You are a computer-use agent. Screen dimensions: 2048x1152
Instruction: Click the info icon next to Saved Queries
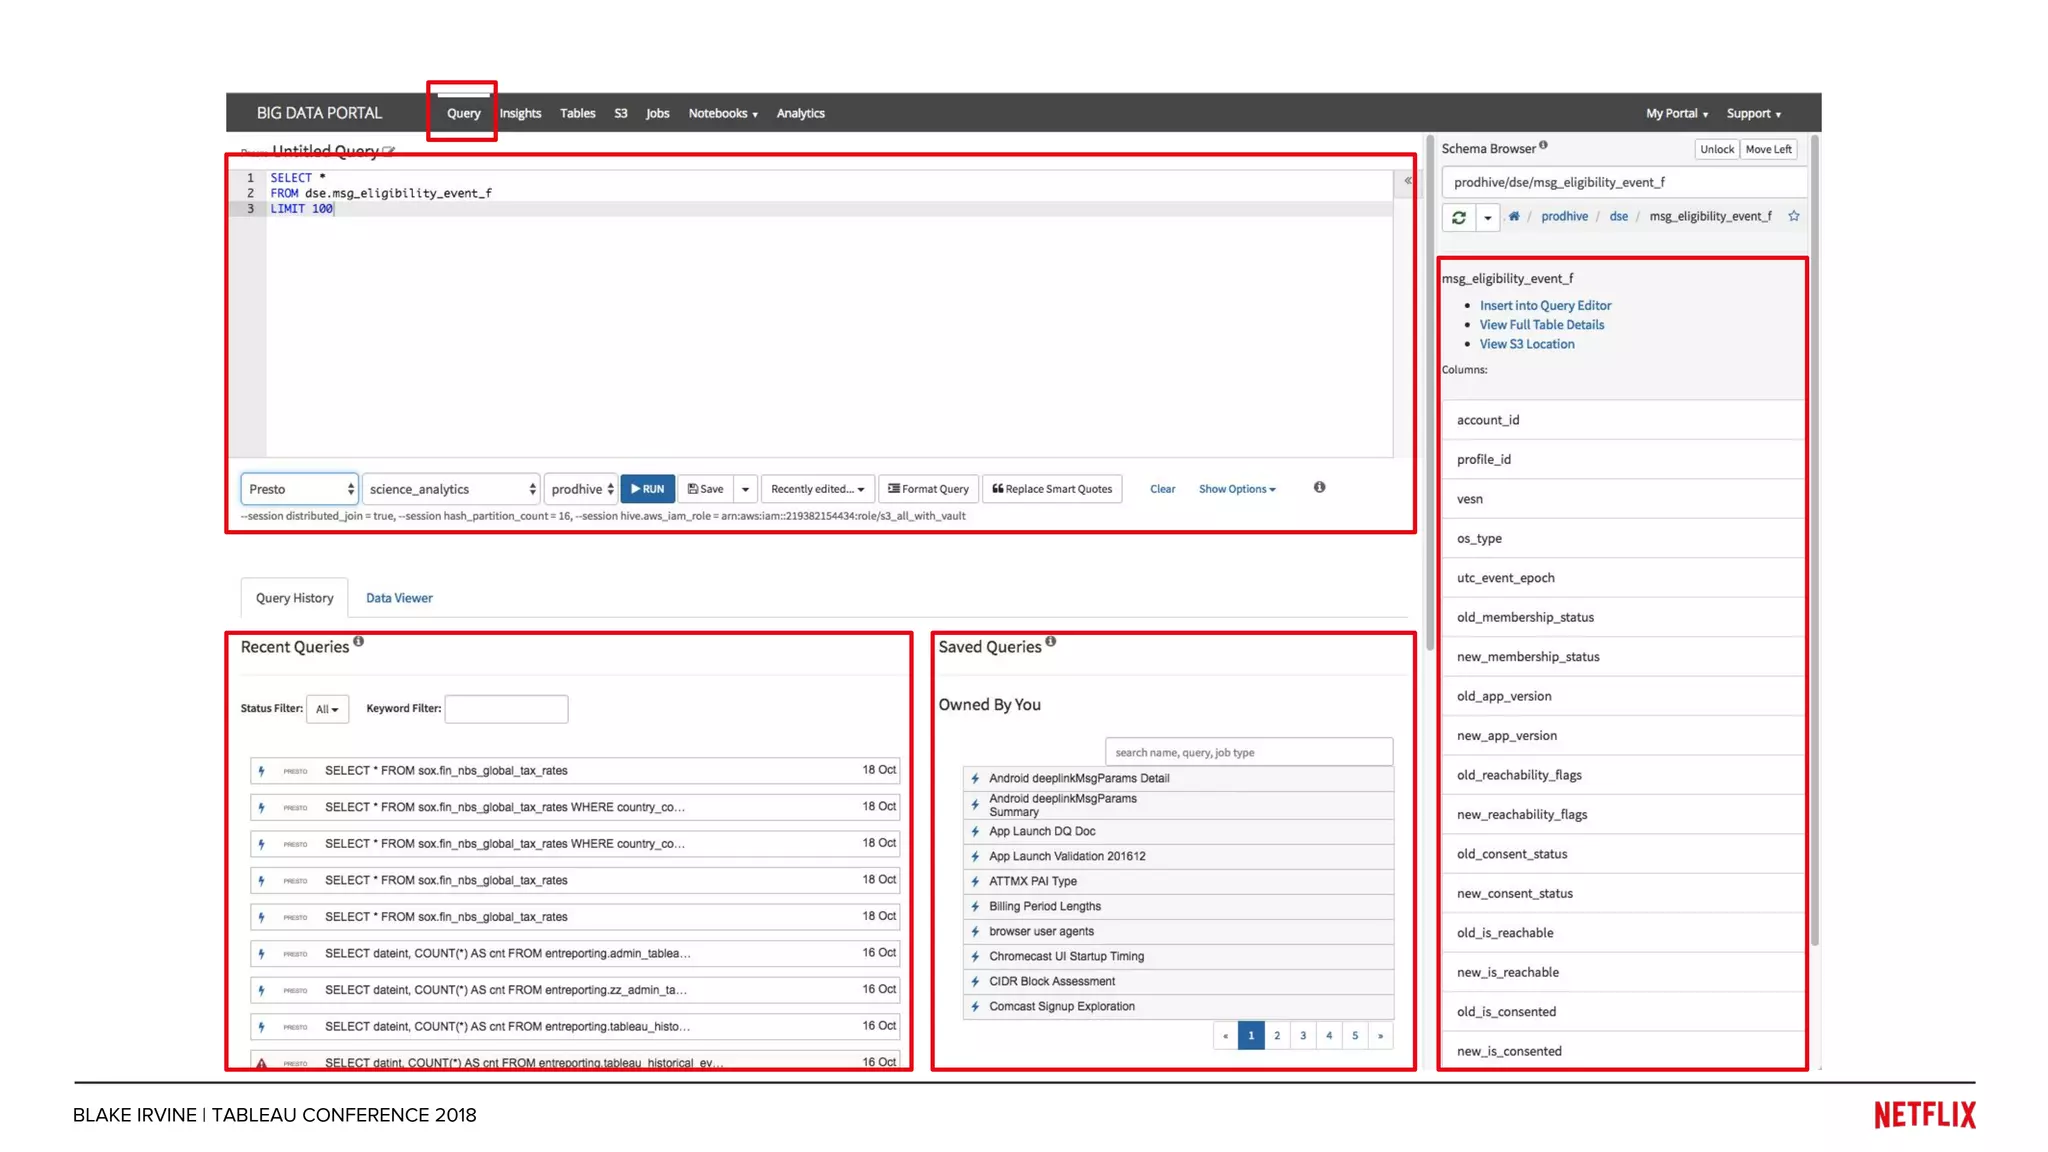(1051, 642)
